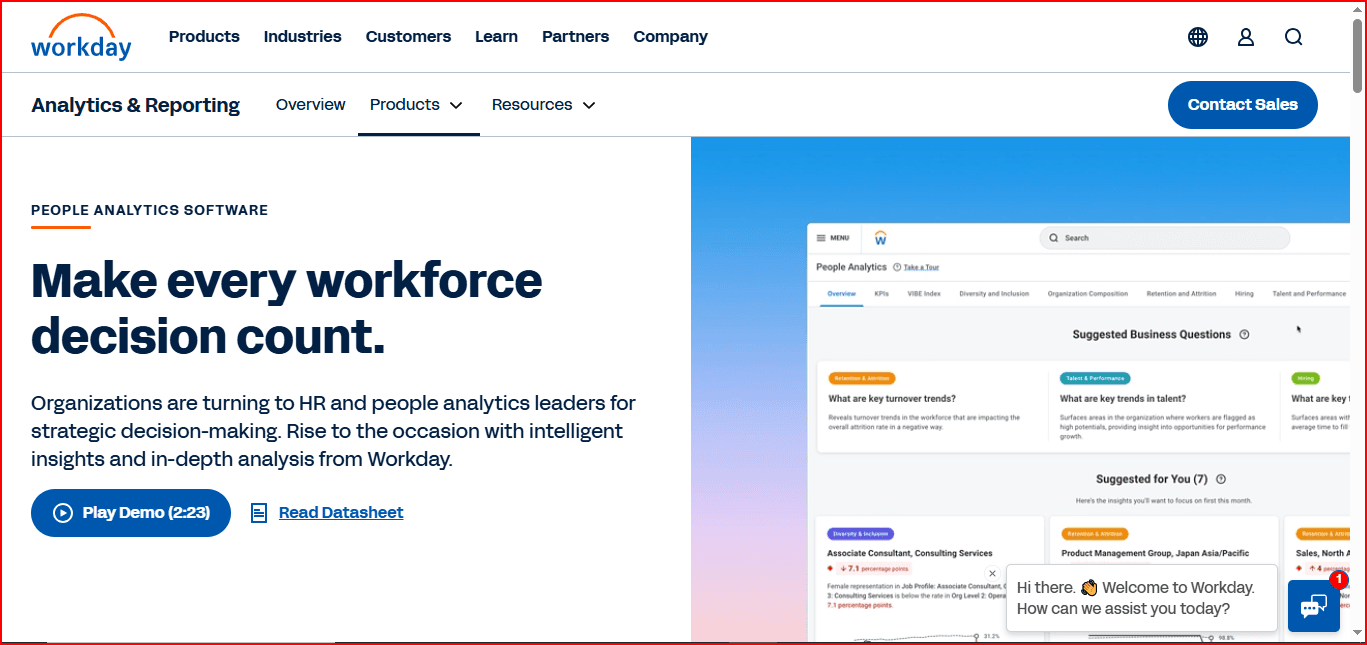Image resolution: width=1367 pixels, height=645 pixels.
Task: Click 'People Analytics' title in demo
Action: coord(851,267)
